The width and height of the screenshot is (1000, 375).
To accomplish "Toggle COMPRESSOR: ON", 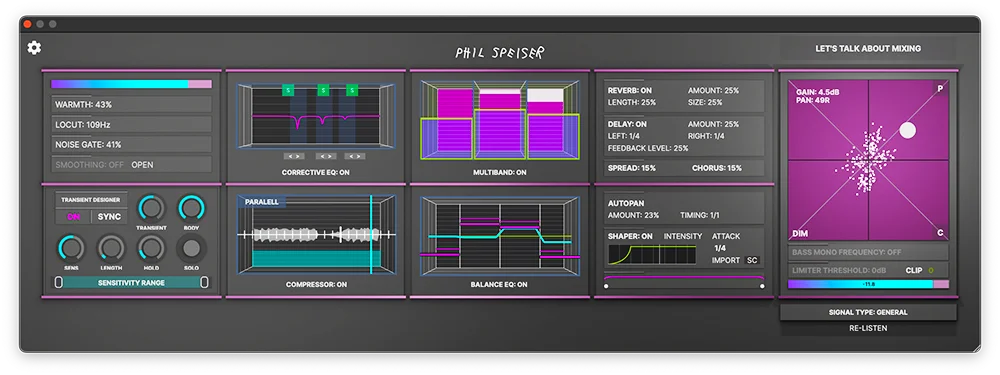I will [316, 284].
